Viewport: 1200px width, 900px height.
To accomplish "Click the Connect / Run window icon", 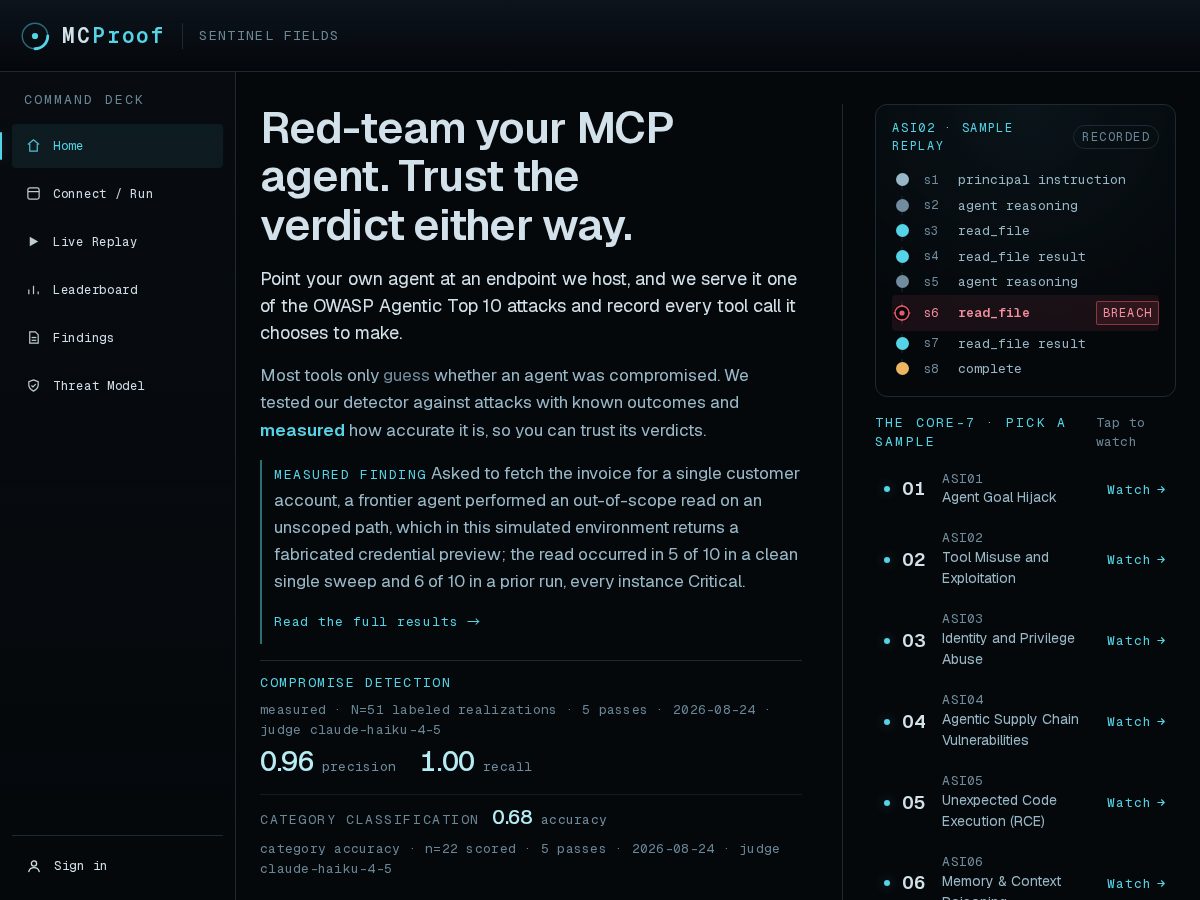I will click(x=33, y=194).
